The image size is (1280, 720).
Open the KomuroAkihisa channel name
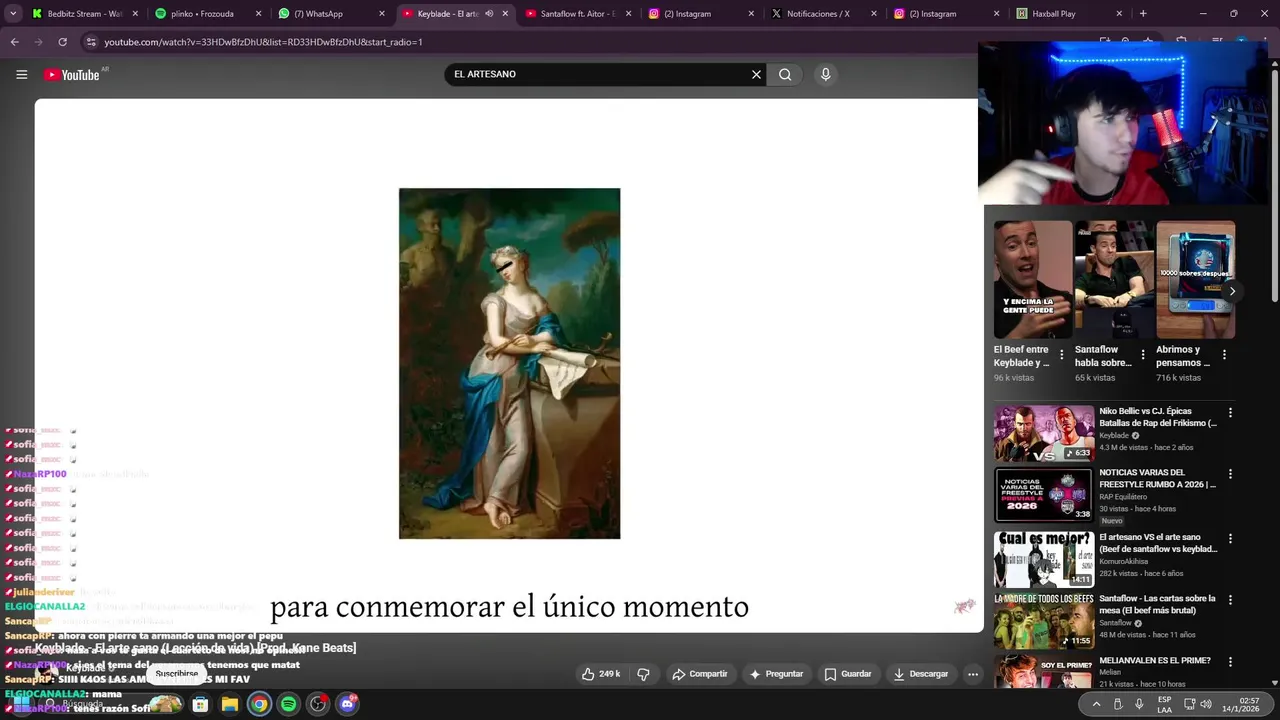pos(1125,562)
